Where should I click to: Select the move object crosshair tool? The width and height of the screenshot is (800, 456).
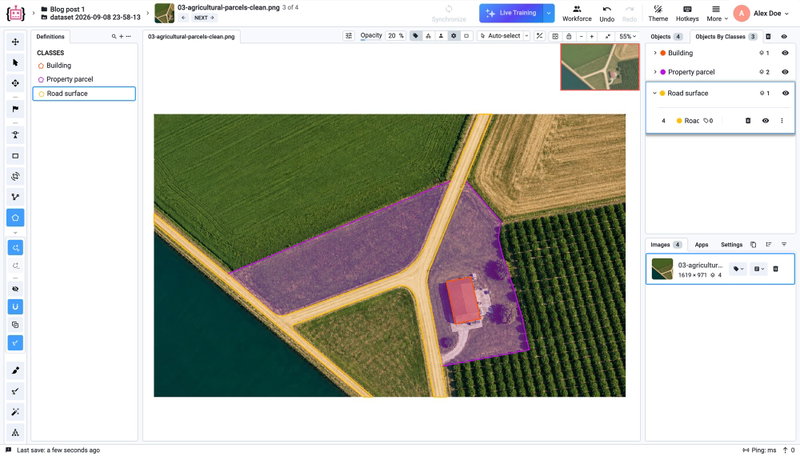point(15,83)
